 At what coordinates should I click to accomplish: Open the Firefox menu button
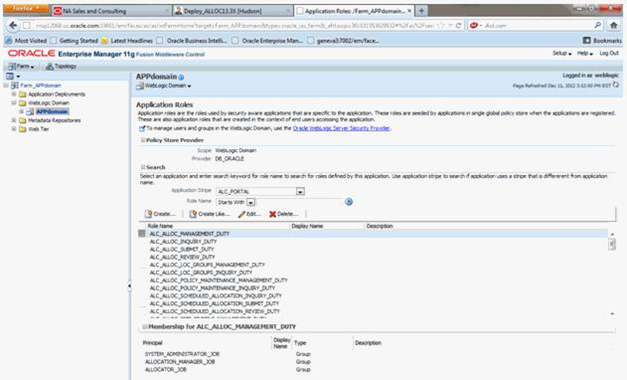(26, 8)
